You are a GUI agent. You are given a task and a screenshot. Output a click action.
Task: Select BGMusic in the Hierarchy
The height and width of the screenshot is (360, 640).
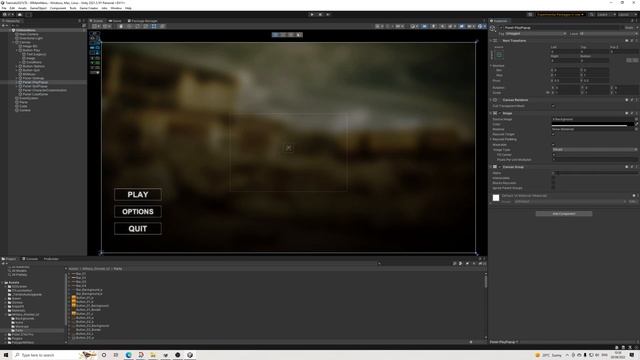(x=29, y=74)
